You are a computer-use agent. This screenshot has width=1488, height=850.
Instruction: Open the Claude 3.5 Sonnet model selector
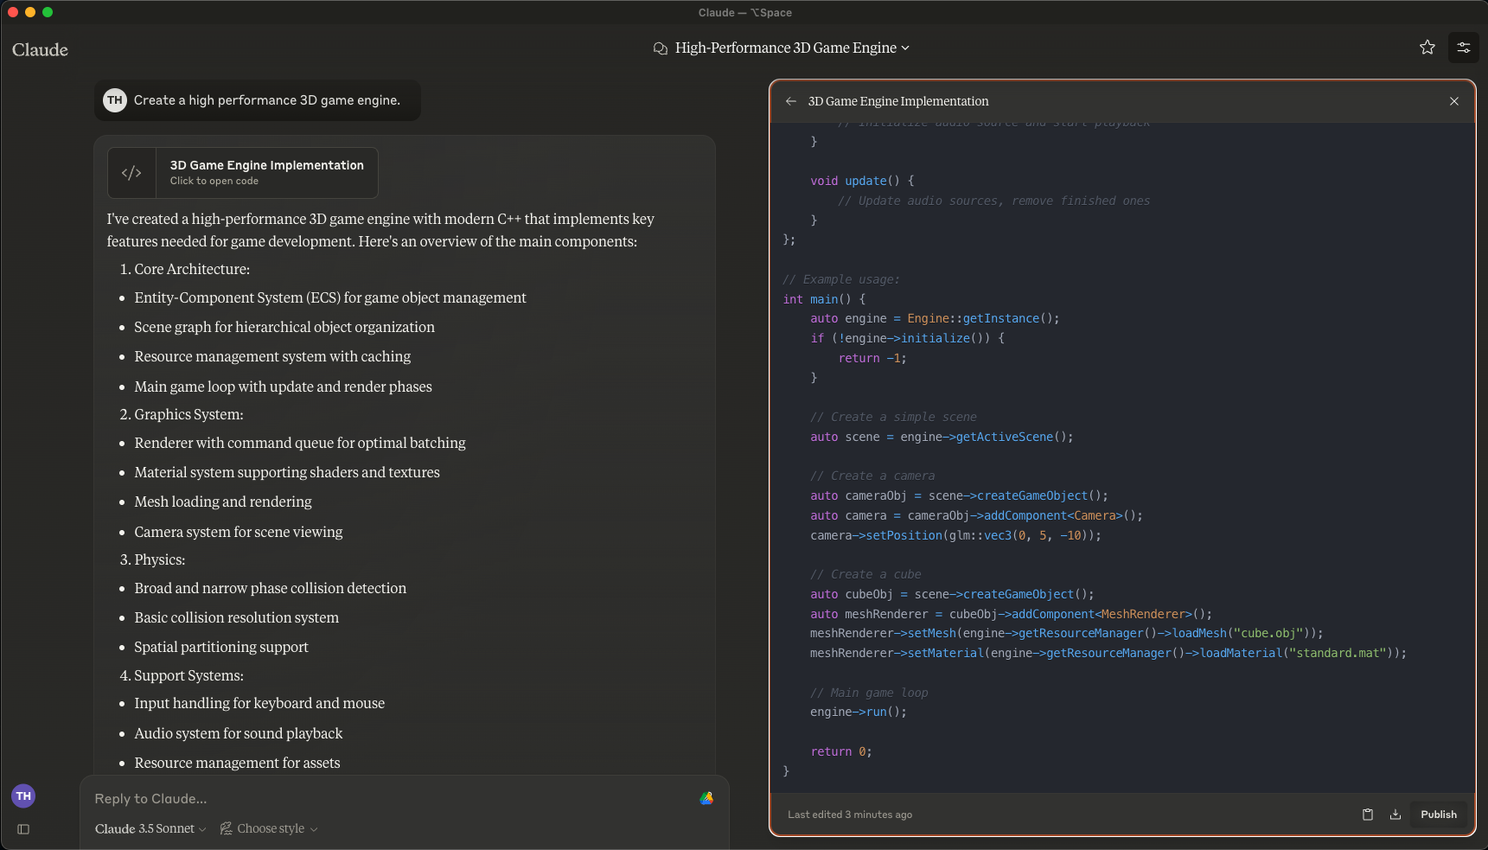[x=150, y=828]
